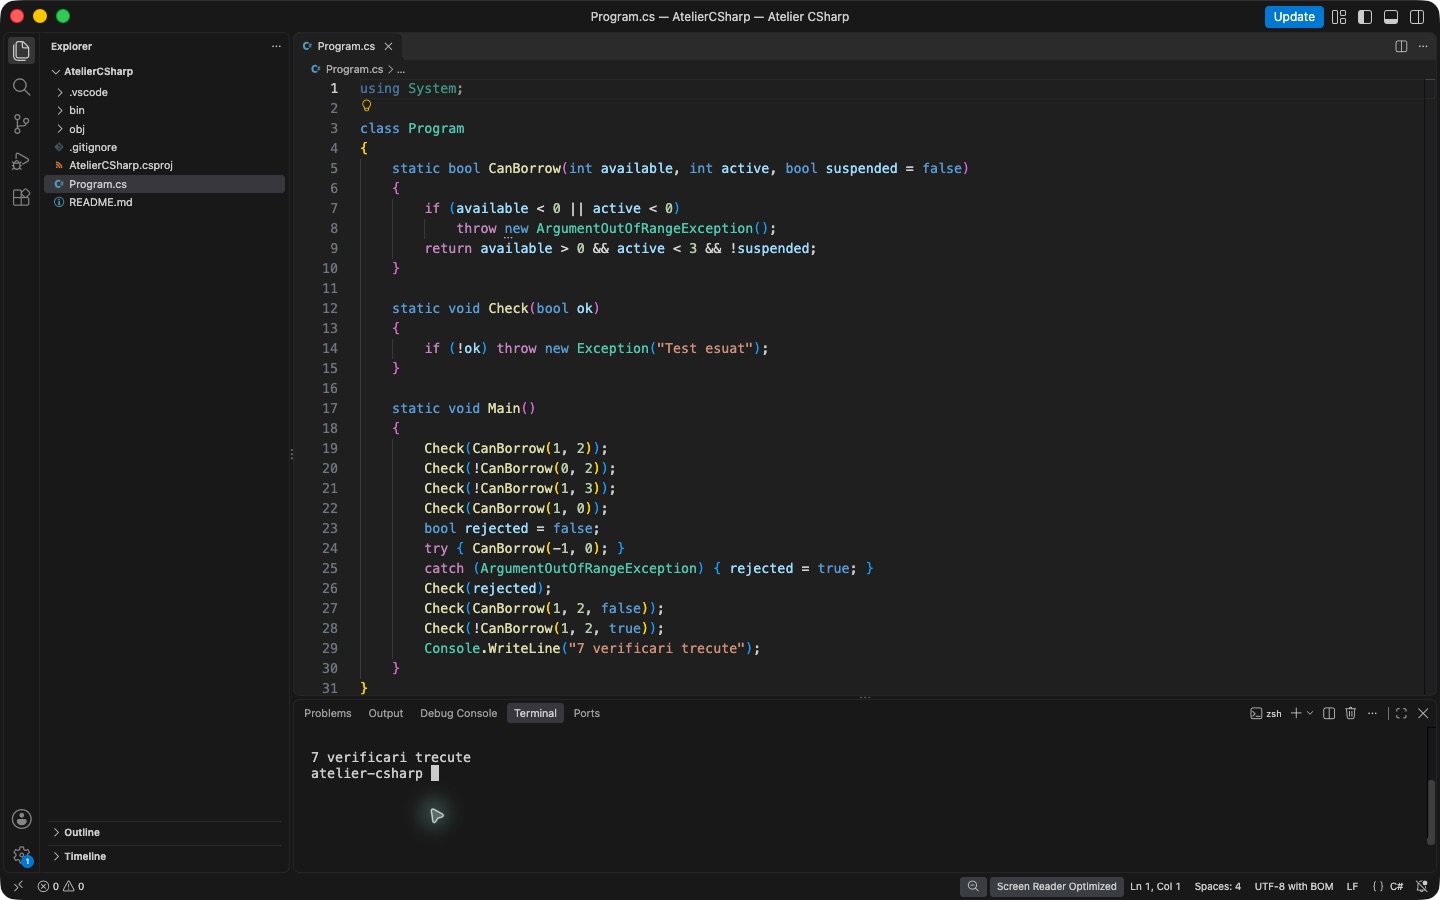Click the terminal vertical scrollbar
Screen dimensions: 1440x900
(x=1431, y=812)
